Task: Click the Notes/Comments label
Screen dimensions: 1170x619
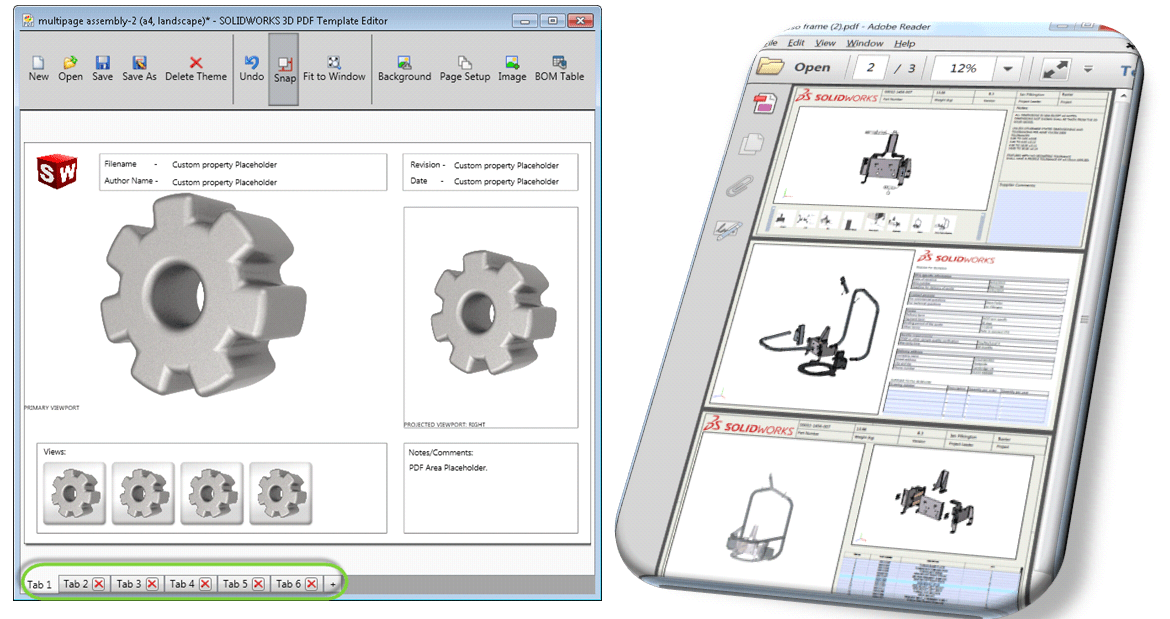Action: pyautogui.click(x=440, y=452)
